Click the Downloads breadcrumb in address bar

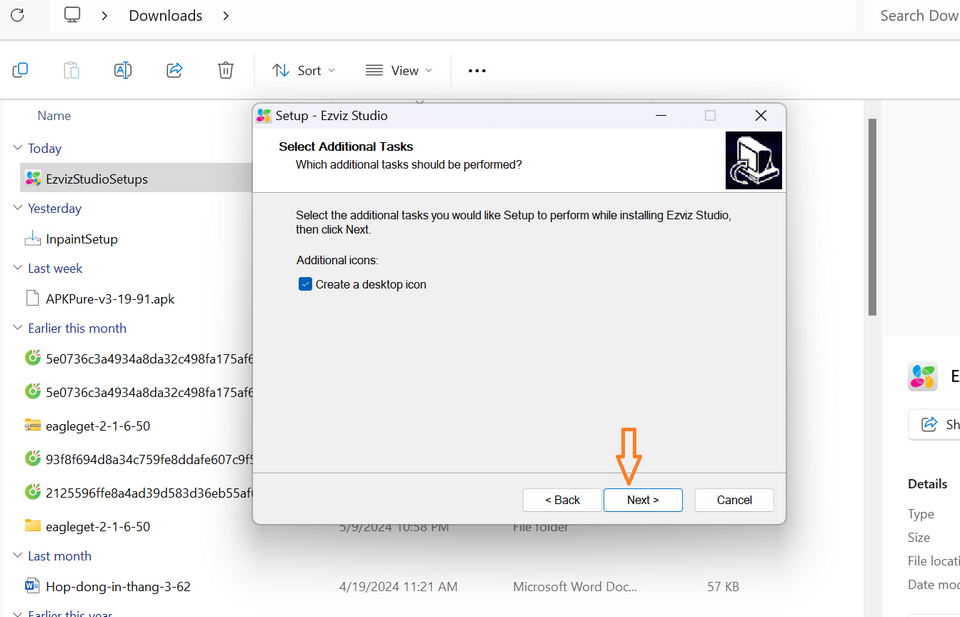click(165, 16)
